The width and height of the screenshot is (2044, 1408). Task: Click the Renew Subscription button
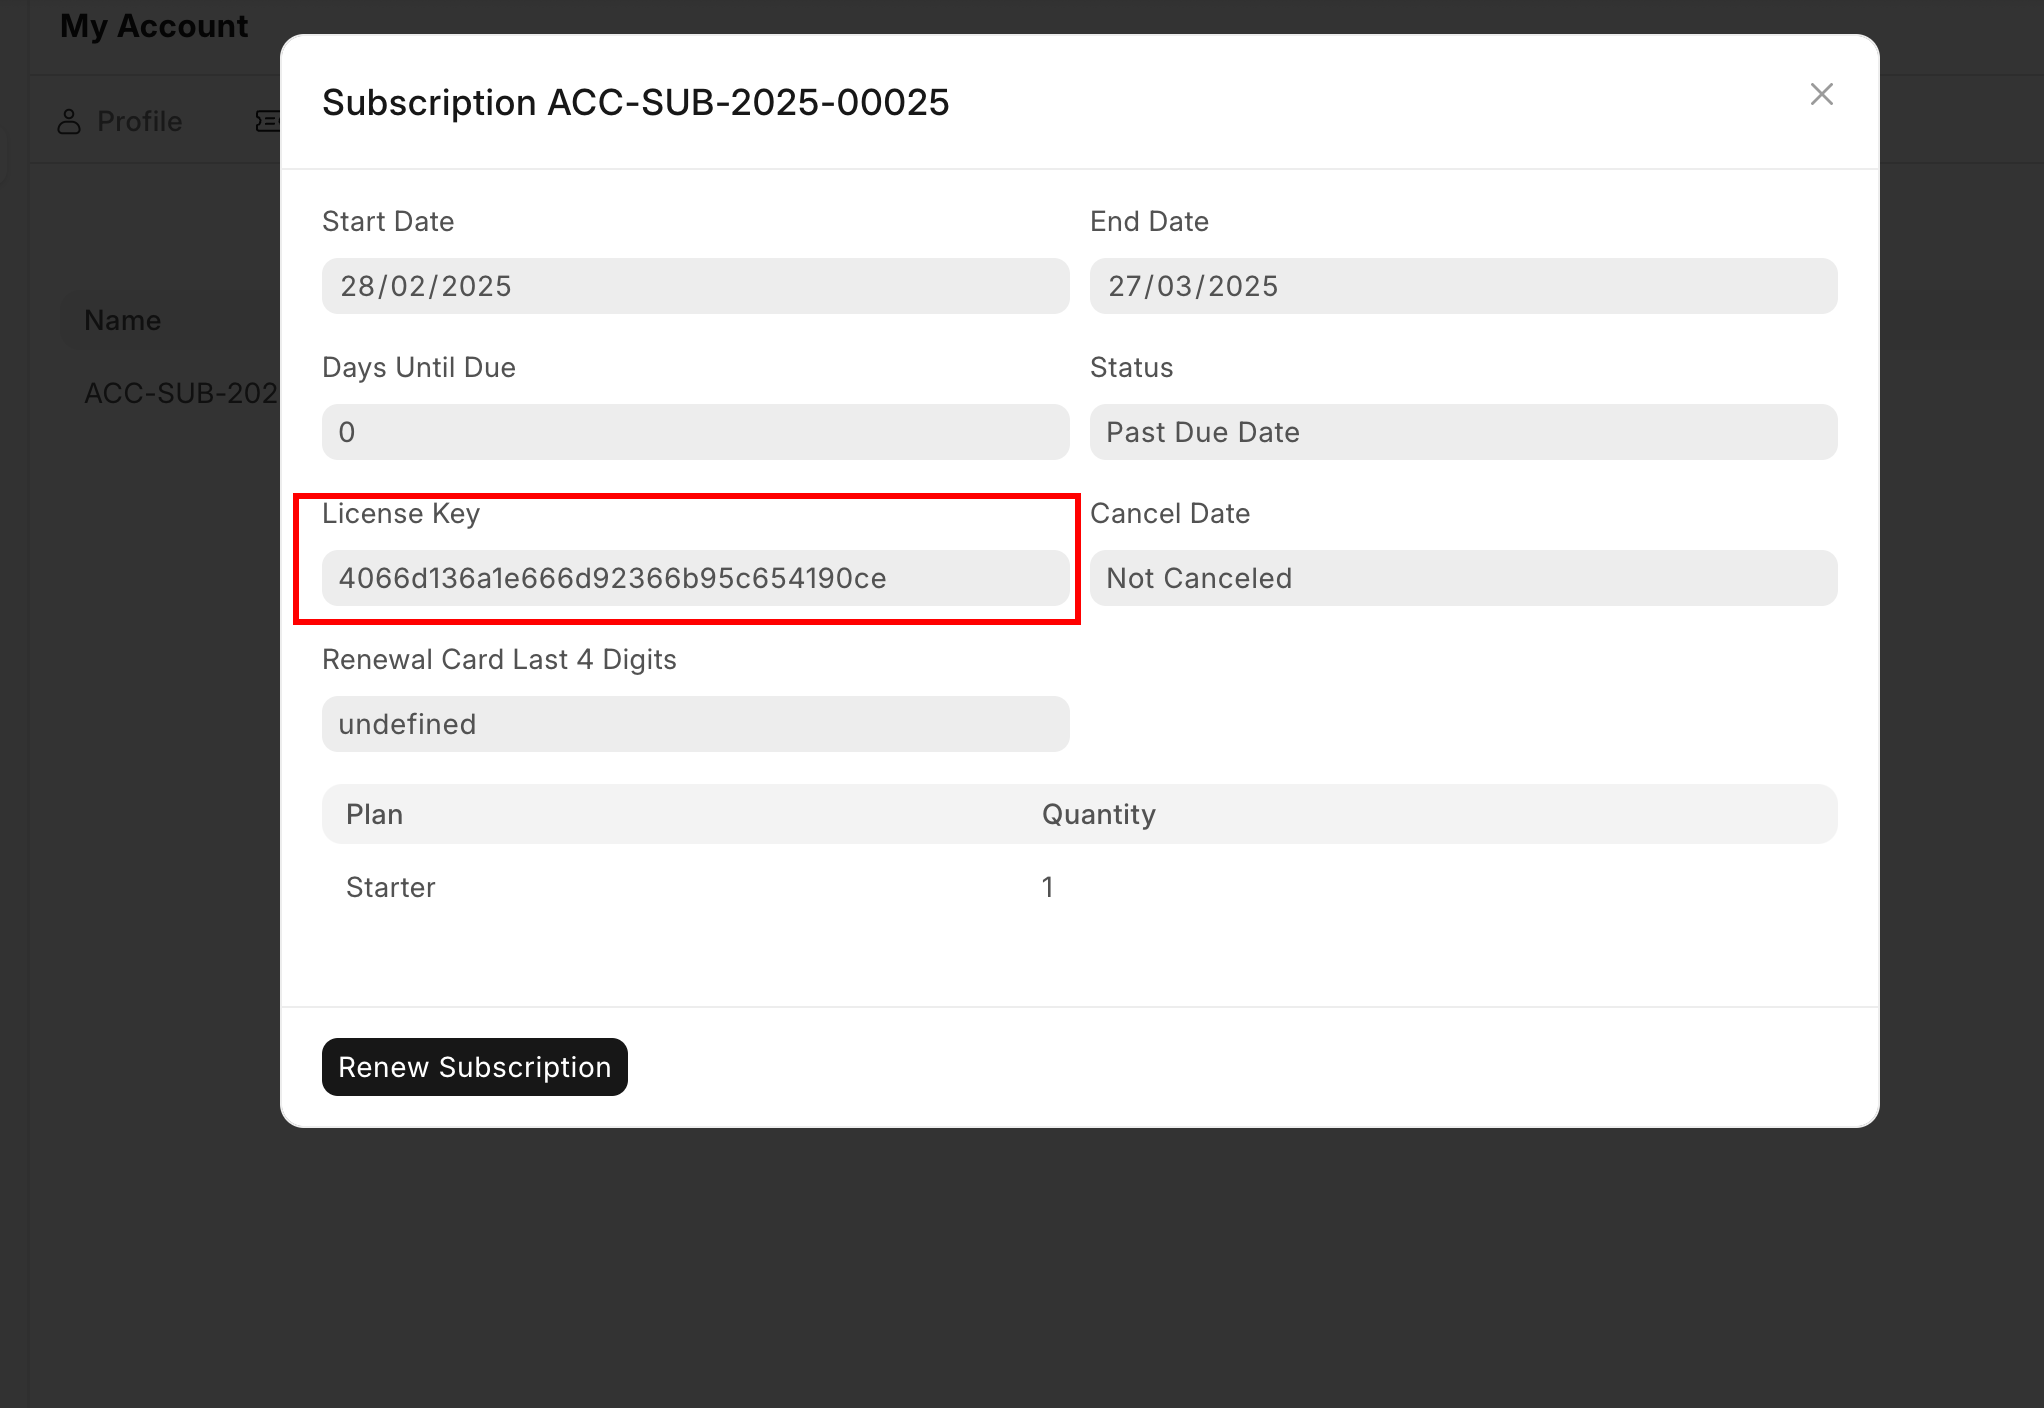coord(474,1067)
